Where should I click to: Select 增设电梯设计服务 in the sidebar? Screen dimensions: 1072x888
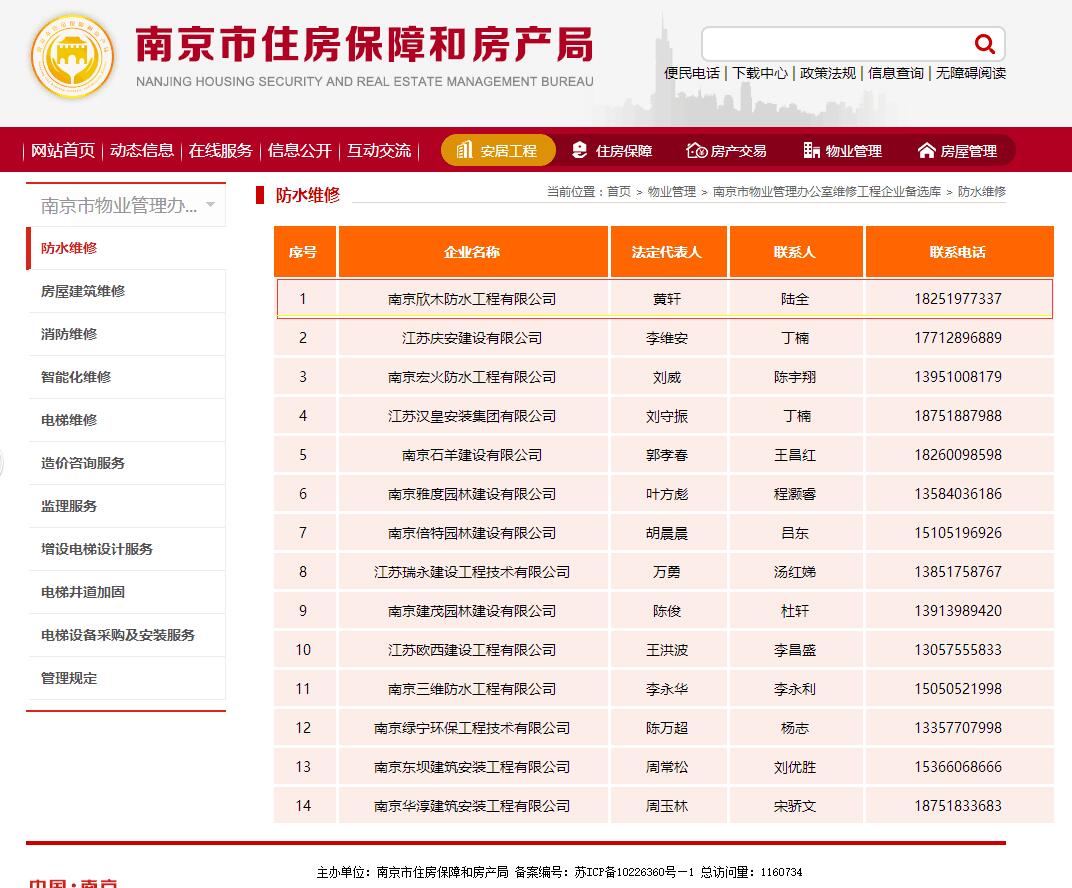point(126,550)
